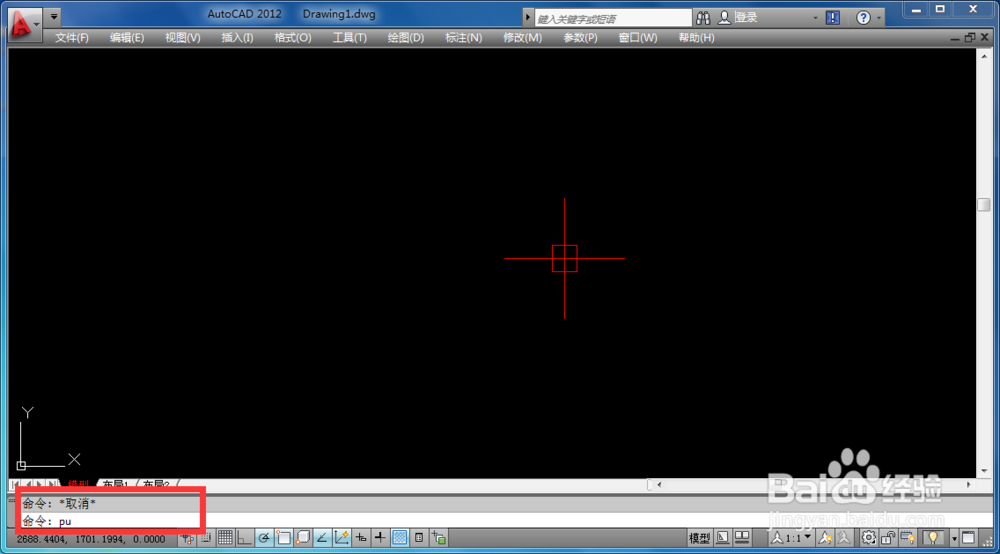Click the last-tab navigation arrow
The height and width of the screenshot is (554, 1000).
coord(52,485)
